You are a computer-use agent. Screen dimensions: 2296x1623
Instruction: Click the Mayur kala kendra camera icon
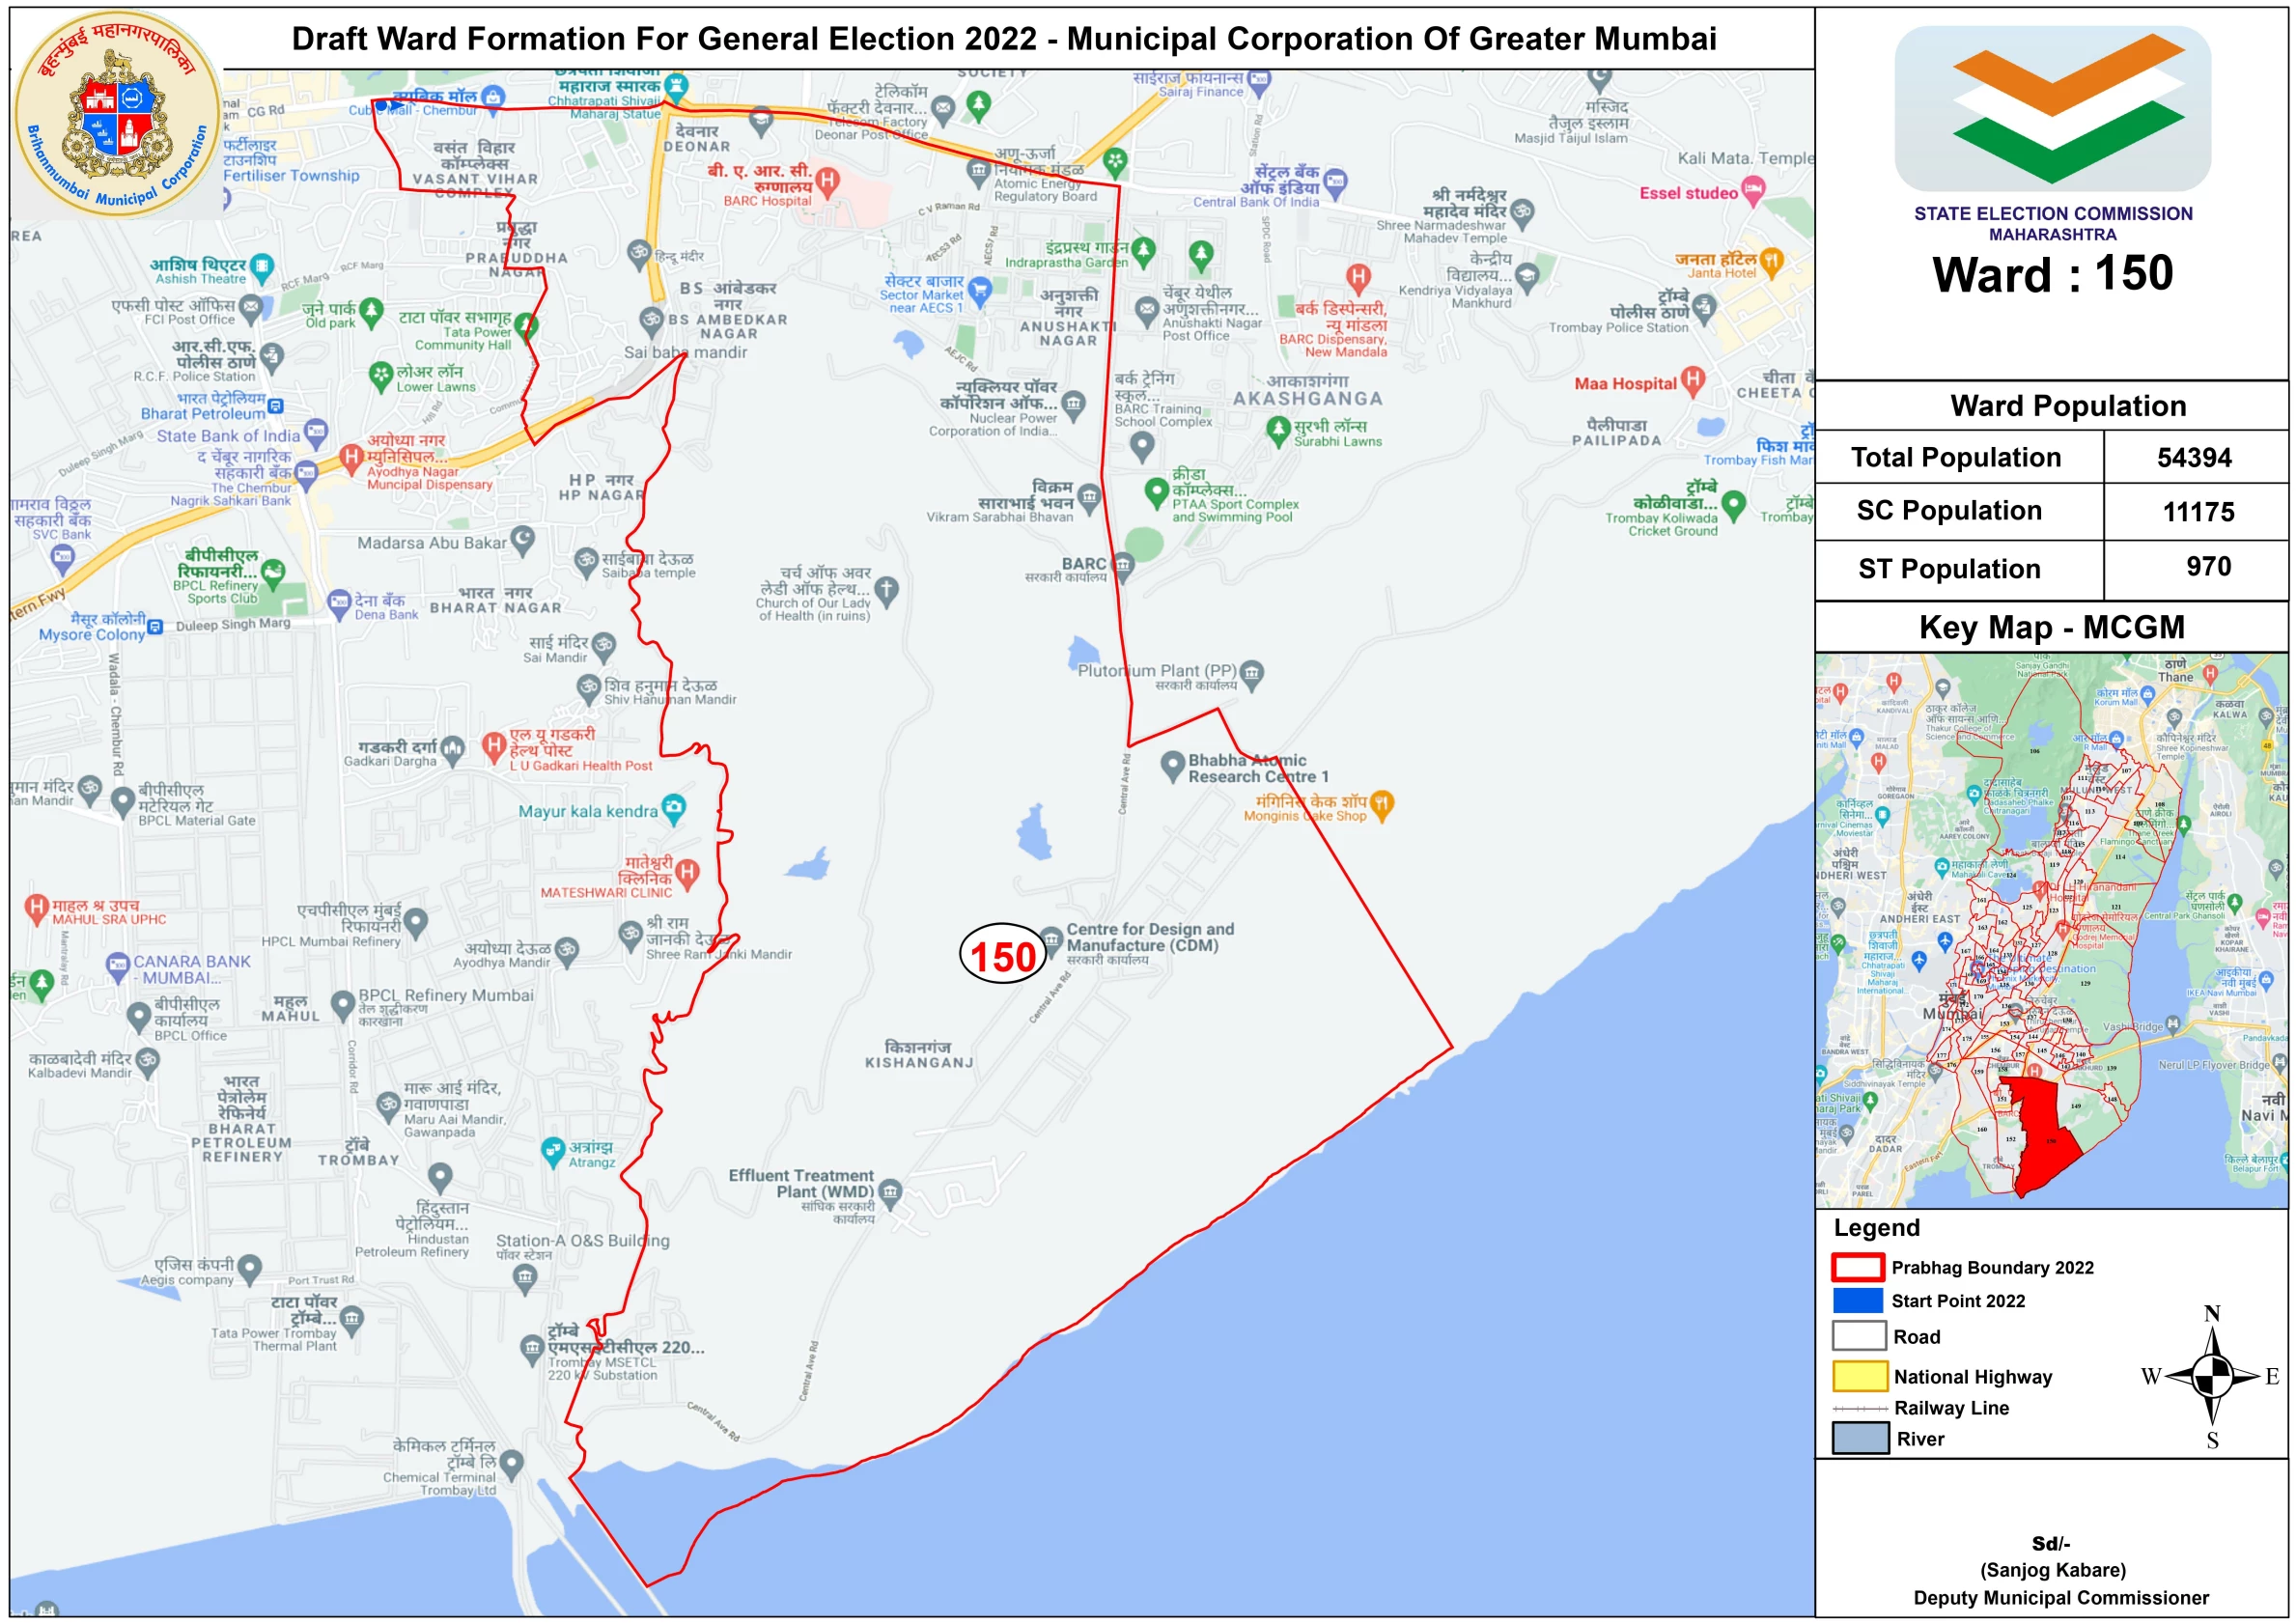pos(675,807)
